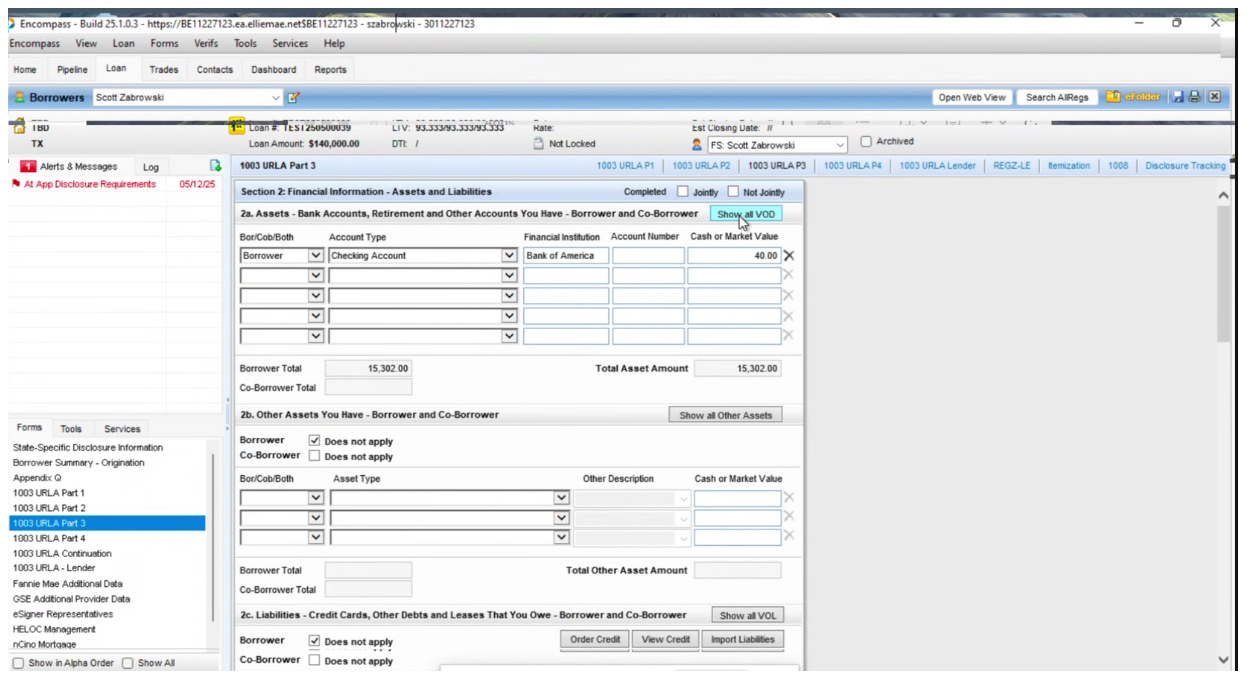The height and width of the screenshot is (679, 1246).
Task: Toggle the Archived checkbox
Action: (866, 141)
